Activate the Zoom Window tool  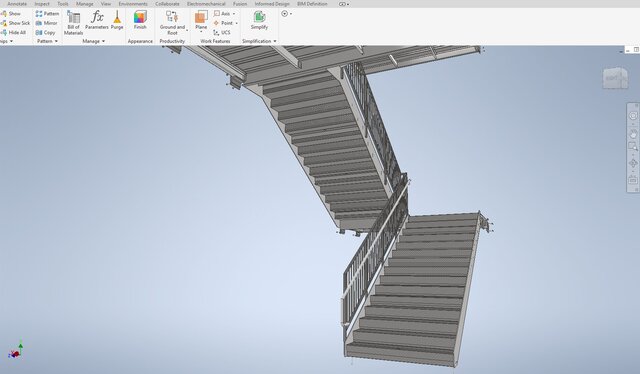(x=633, y=146)
